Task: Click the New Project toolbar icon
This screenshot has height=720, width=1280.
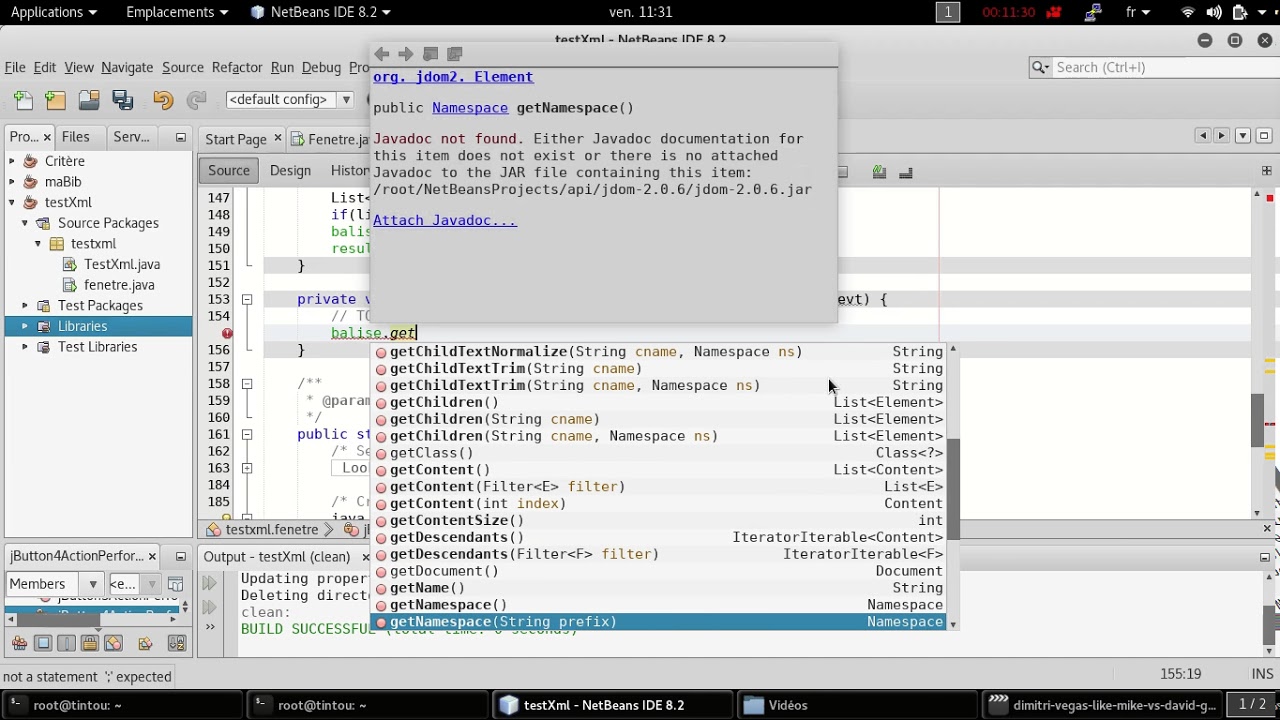Action: 56,99
